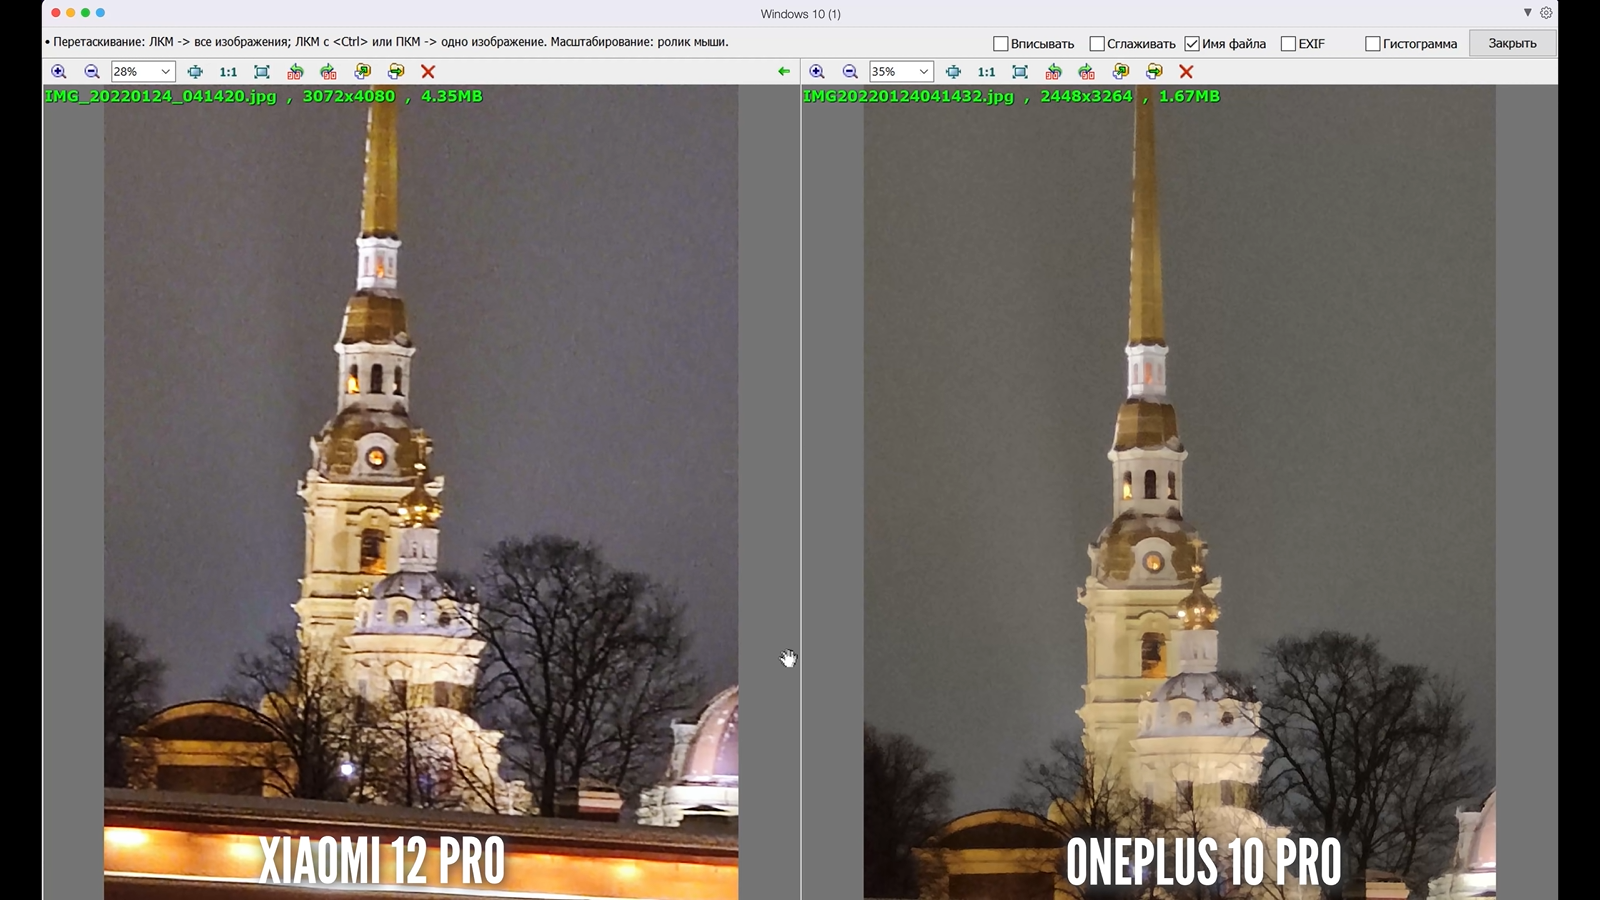Open the 28% zoom dropdown

(x=165, y=72)
